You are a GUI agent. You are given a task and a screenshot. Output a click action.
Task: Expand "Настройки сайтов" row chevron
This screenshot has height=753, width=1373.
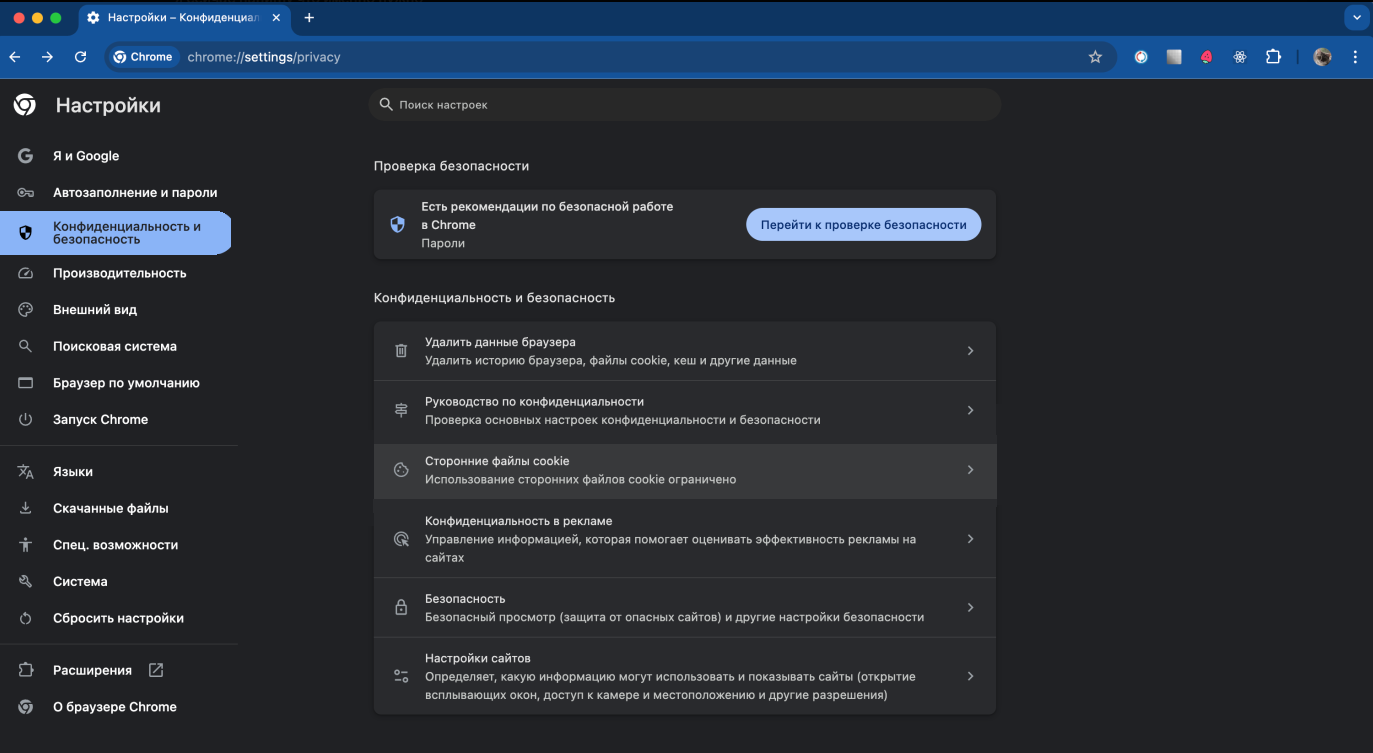coord(969,676)
